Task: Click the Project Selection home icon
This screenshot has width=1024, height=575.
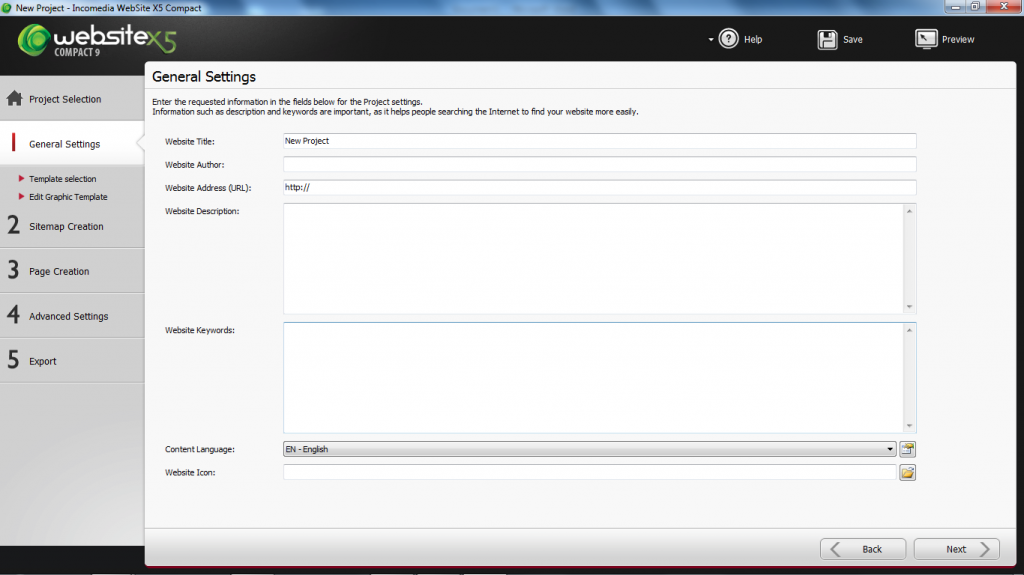Action: pyautogui.click(x=14, y=99)
